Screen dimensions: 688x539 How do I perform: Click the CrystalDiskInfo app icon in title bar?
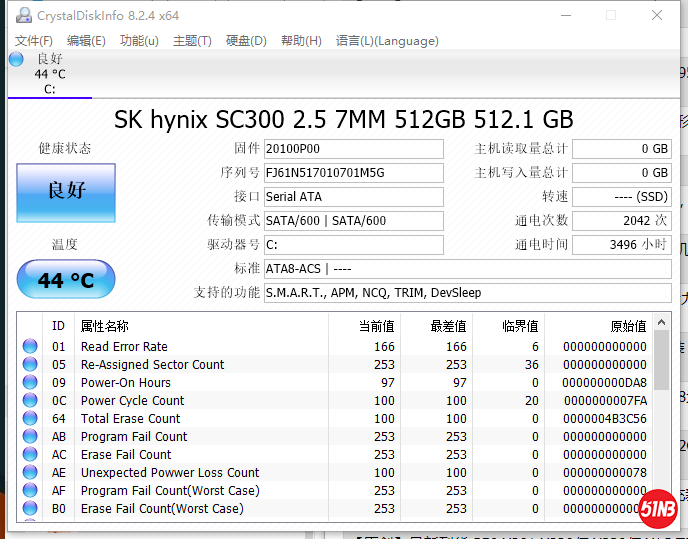coord(22,16)
